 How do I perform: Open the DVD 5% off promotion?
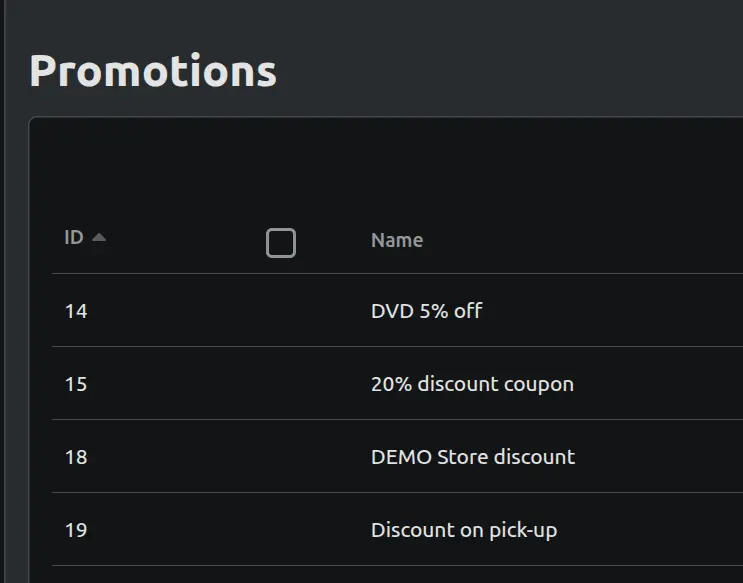click(426, 311)
